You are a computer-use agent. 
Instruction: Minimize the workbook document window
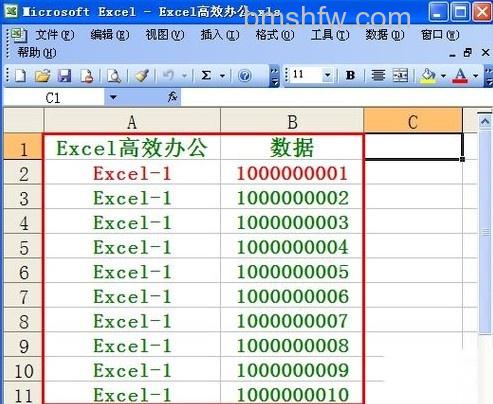click(x=452, y=54)
